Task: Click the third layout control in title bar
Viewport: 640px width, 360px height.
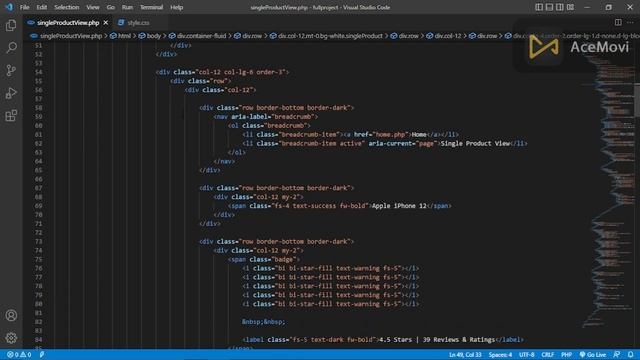Action: pos(560,7)
